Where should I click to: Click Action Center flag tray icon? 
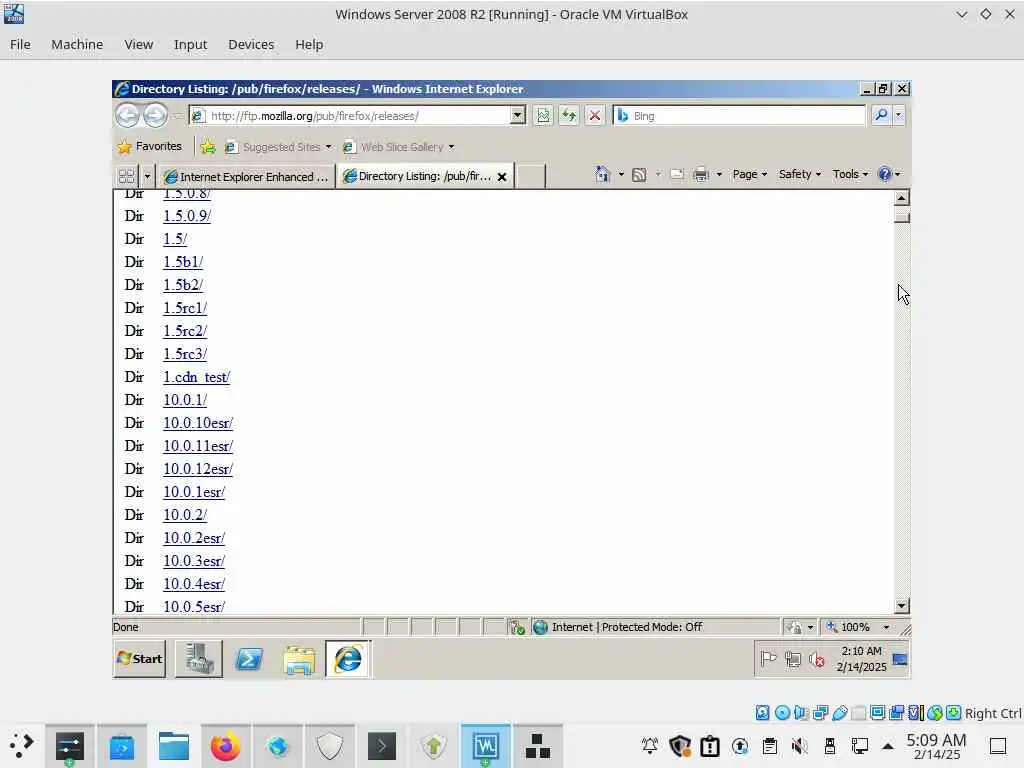(x=768, y=659)
